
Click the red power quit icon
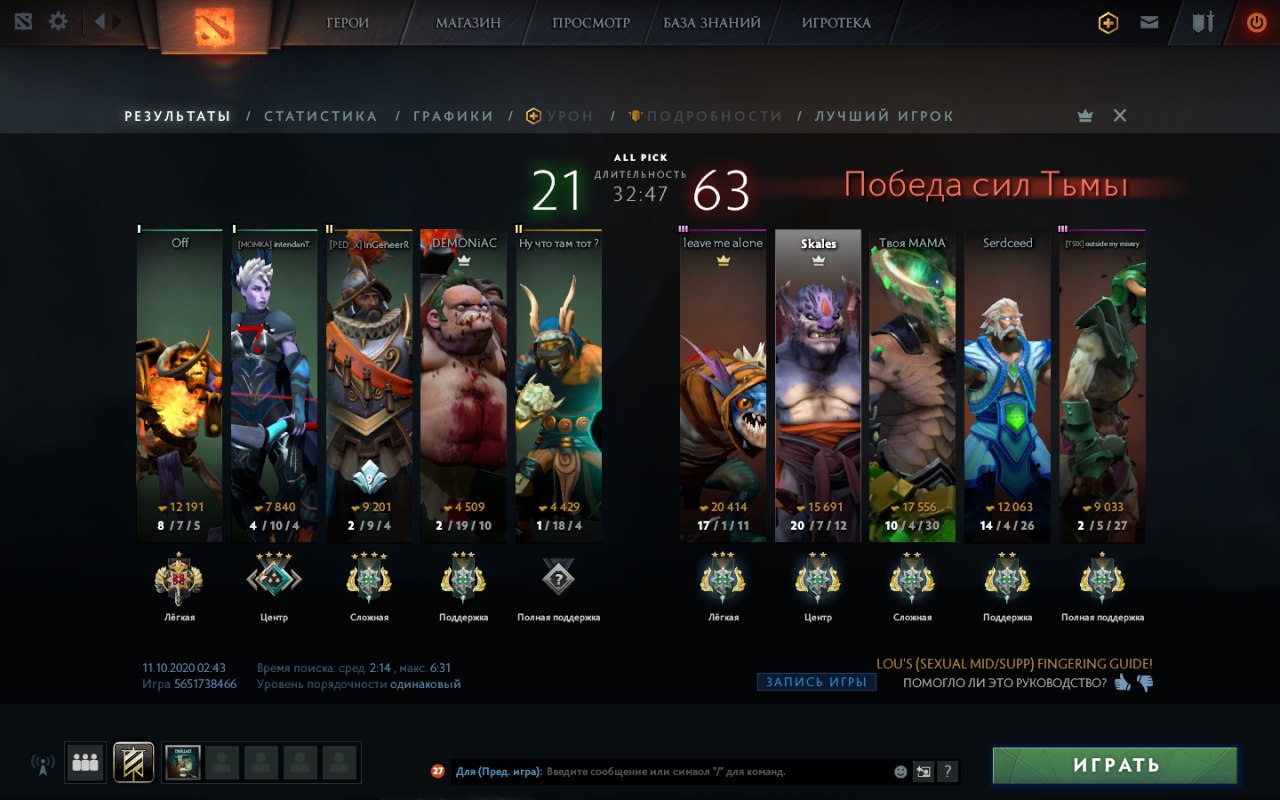(x=1256, y=22)
